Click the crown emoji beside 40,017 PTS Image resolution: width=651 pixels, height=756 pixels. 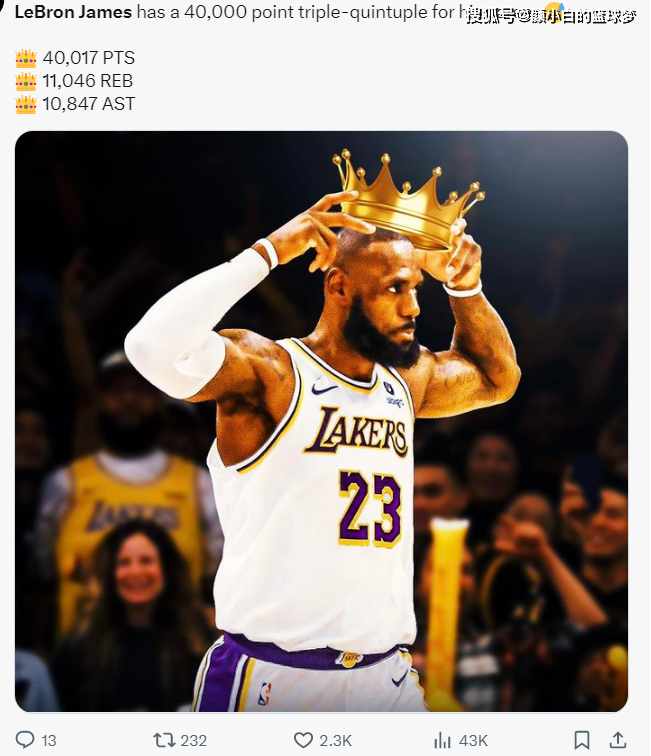pos(26,58)
